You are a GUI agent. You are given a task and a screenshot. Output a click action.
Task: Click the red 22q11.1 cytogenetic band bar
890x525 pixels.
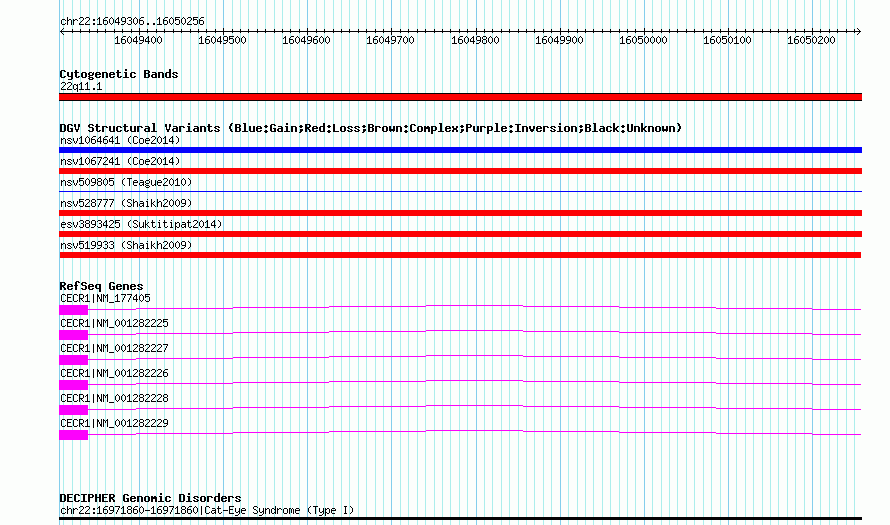460,97
